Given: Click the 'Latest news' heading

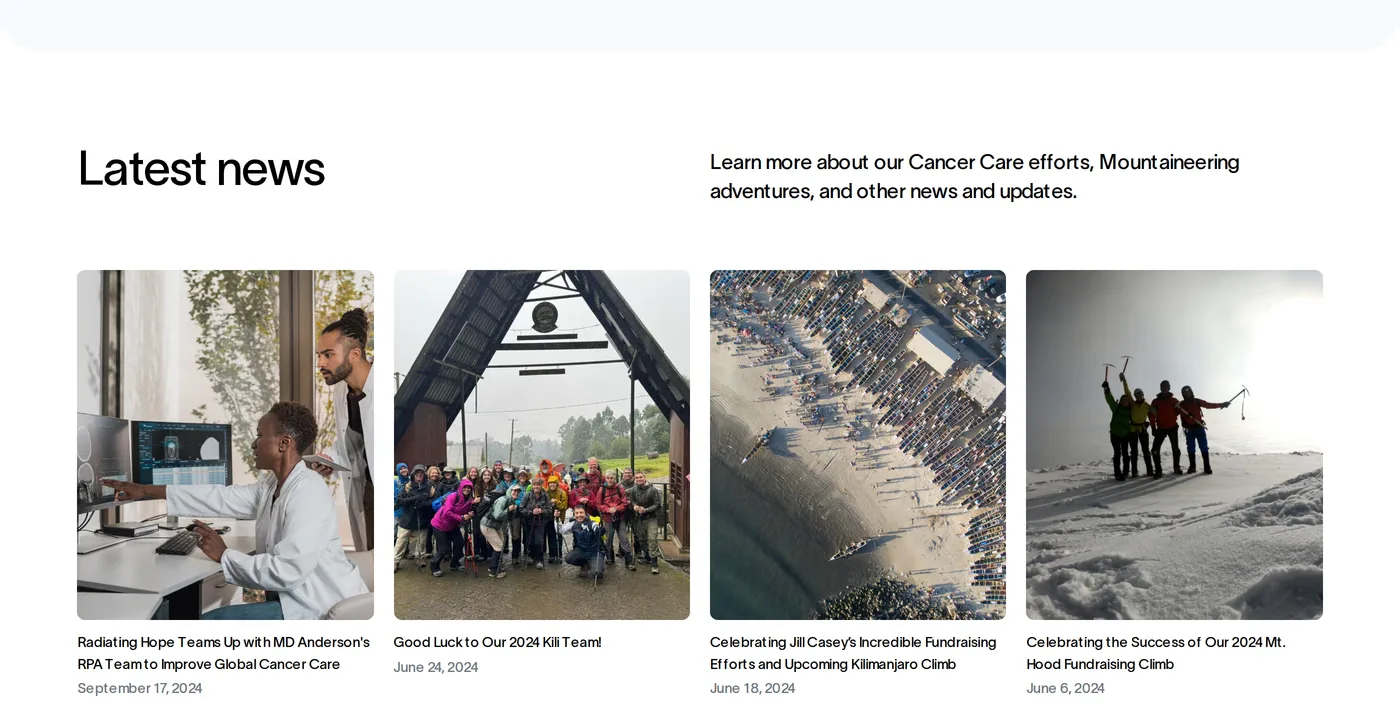Looking at the screenshot, I should click(201, 168).
